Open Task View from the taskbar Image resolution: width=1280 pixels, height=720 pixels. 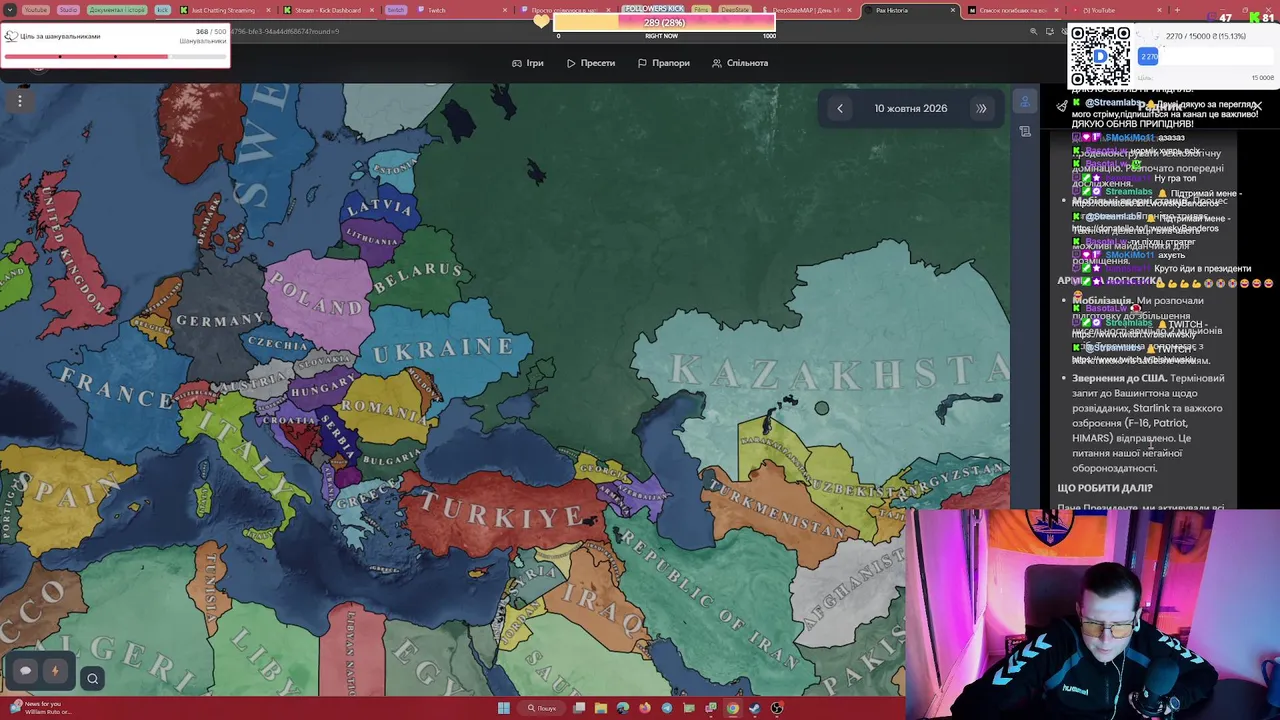pyautogui.click(x=579, y=708)
